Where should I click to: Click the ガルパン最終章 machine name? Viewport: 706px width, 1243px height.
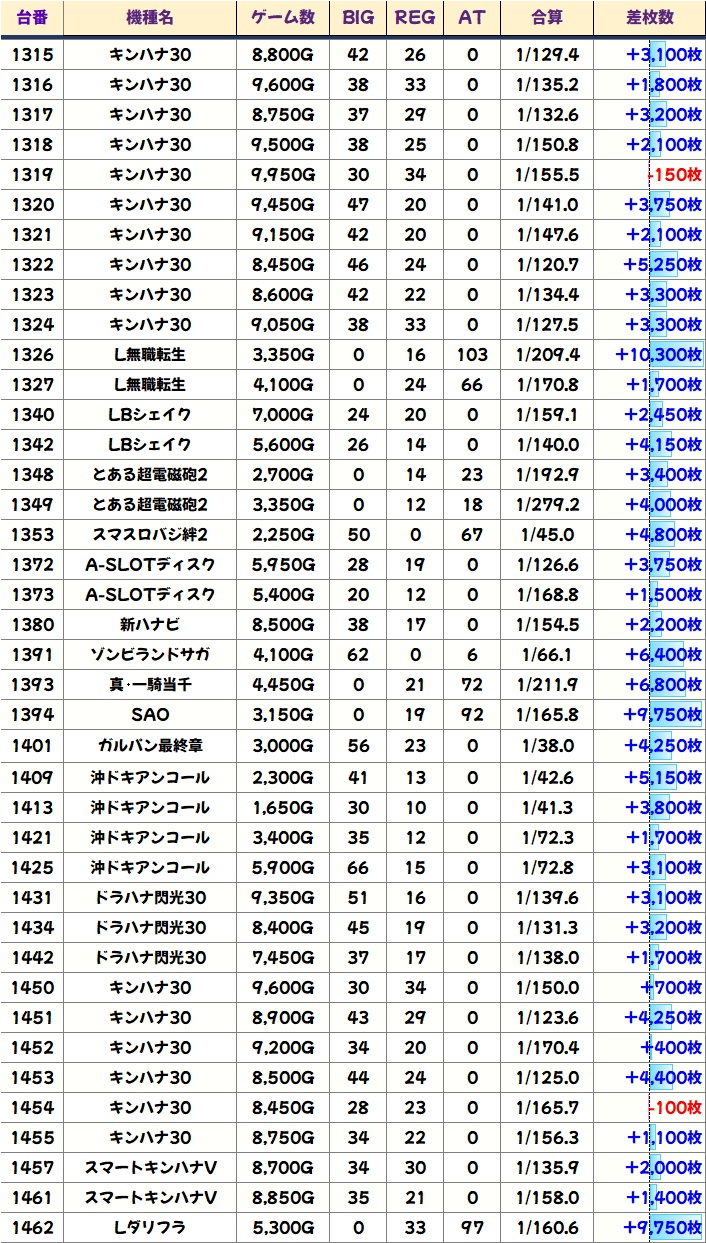pos(150,746)
